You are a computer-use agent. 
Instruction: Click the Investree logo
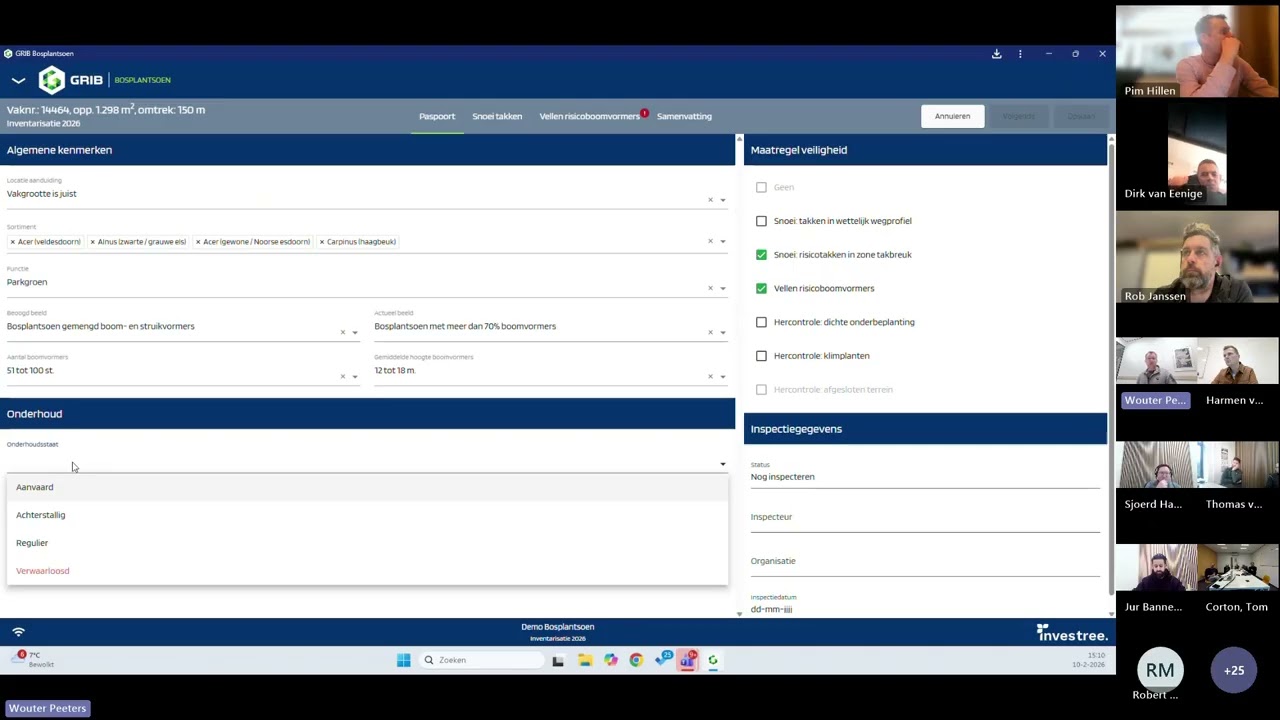1072,633
